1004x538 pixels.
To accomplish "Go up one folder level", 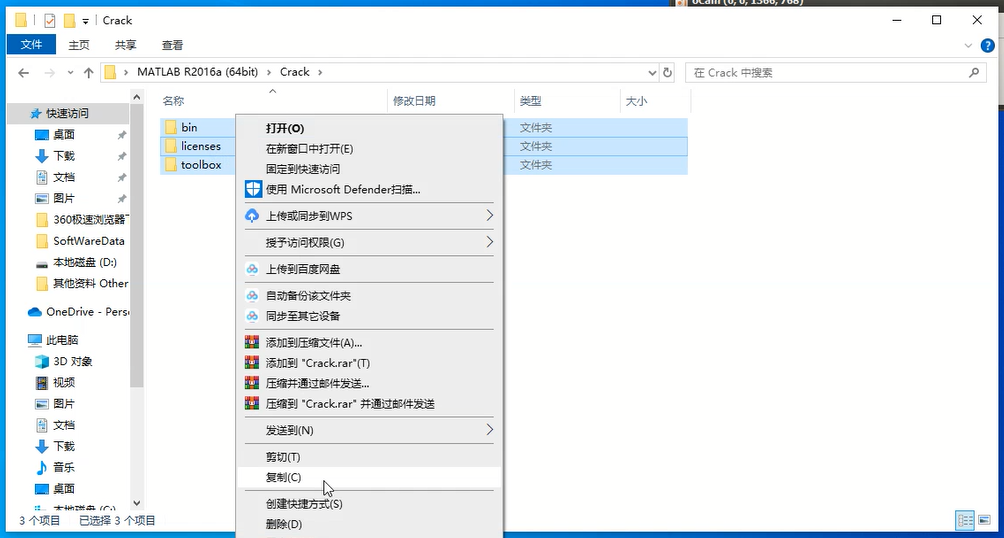I will [89, 72].
